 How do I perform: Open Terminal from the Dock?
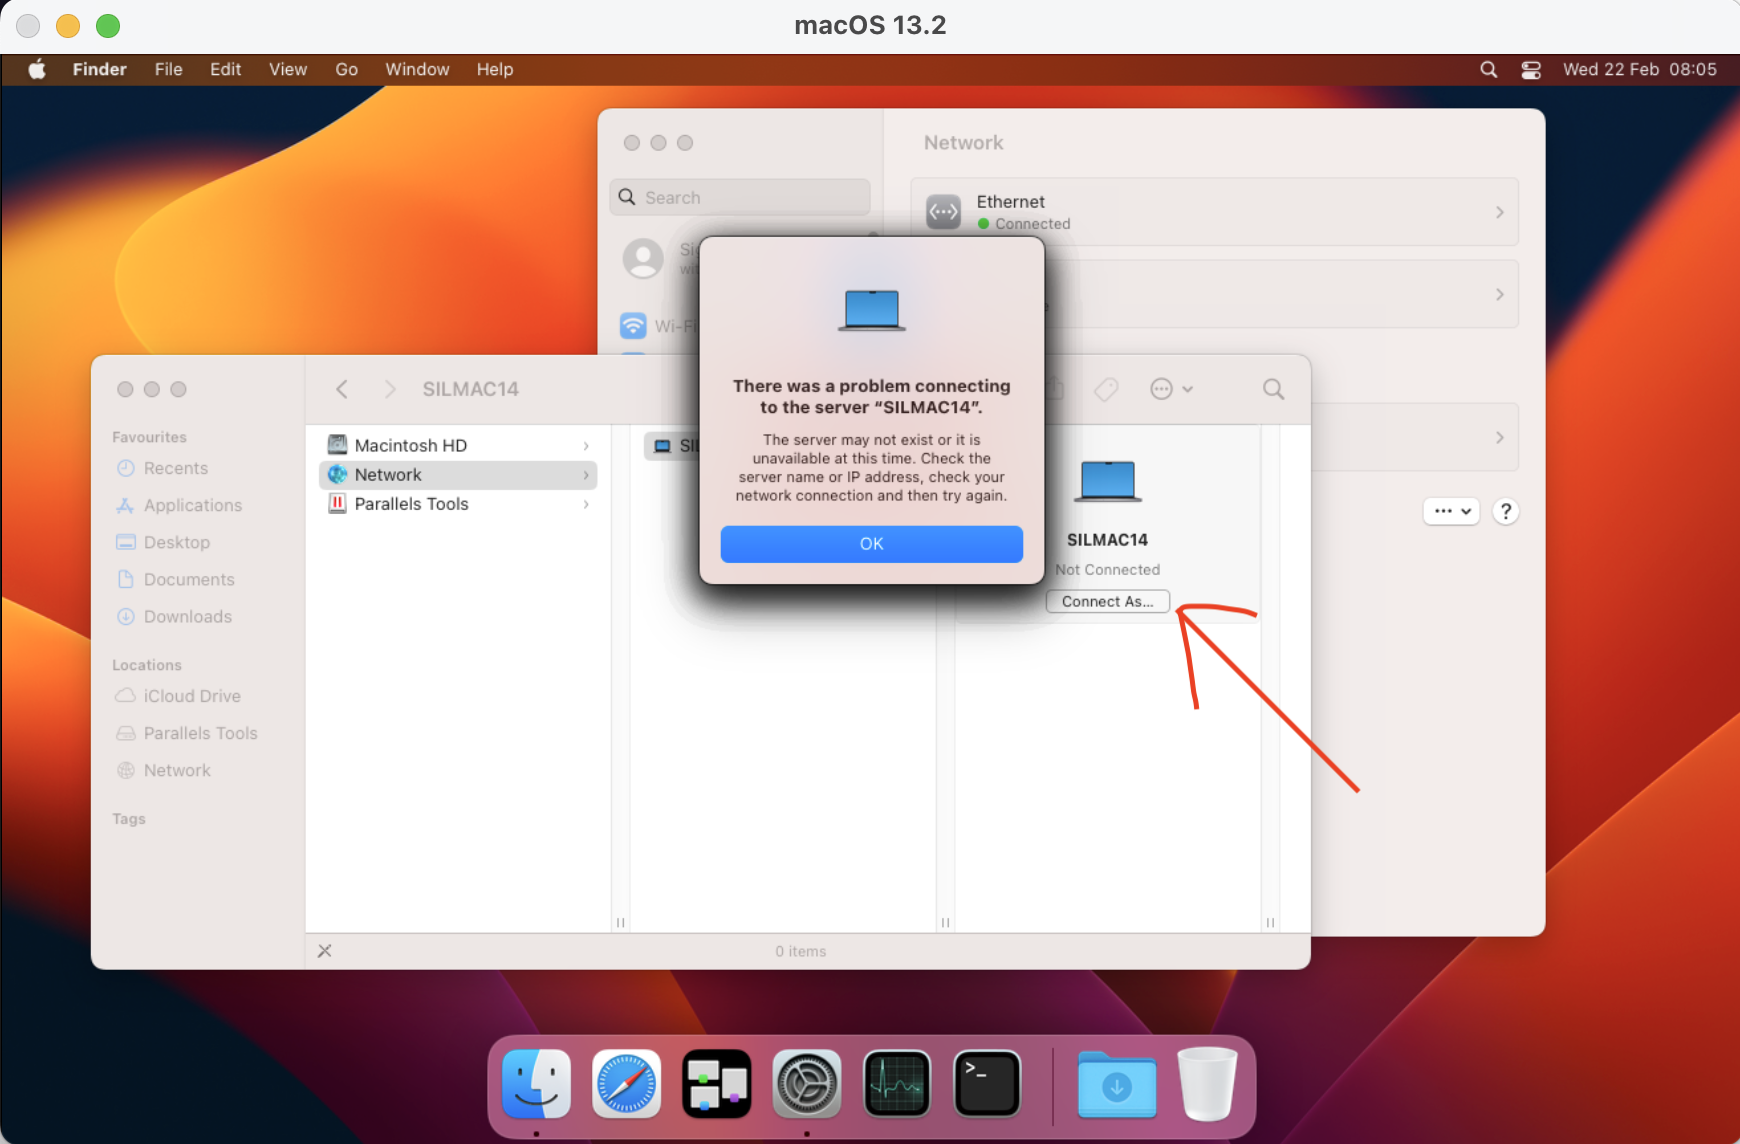987,1083
